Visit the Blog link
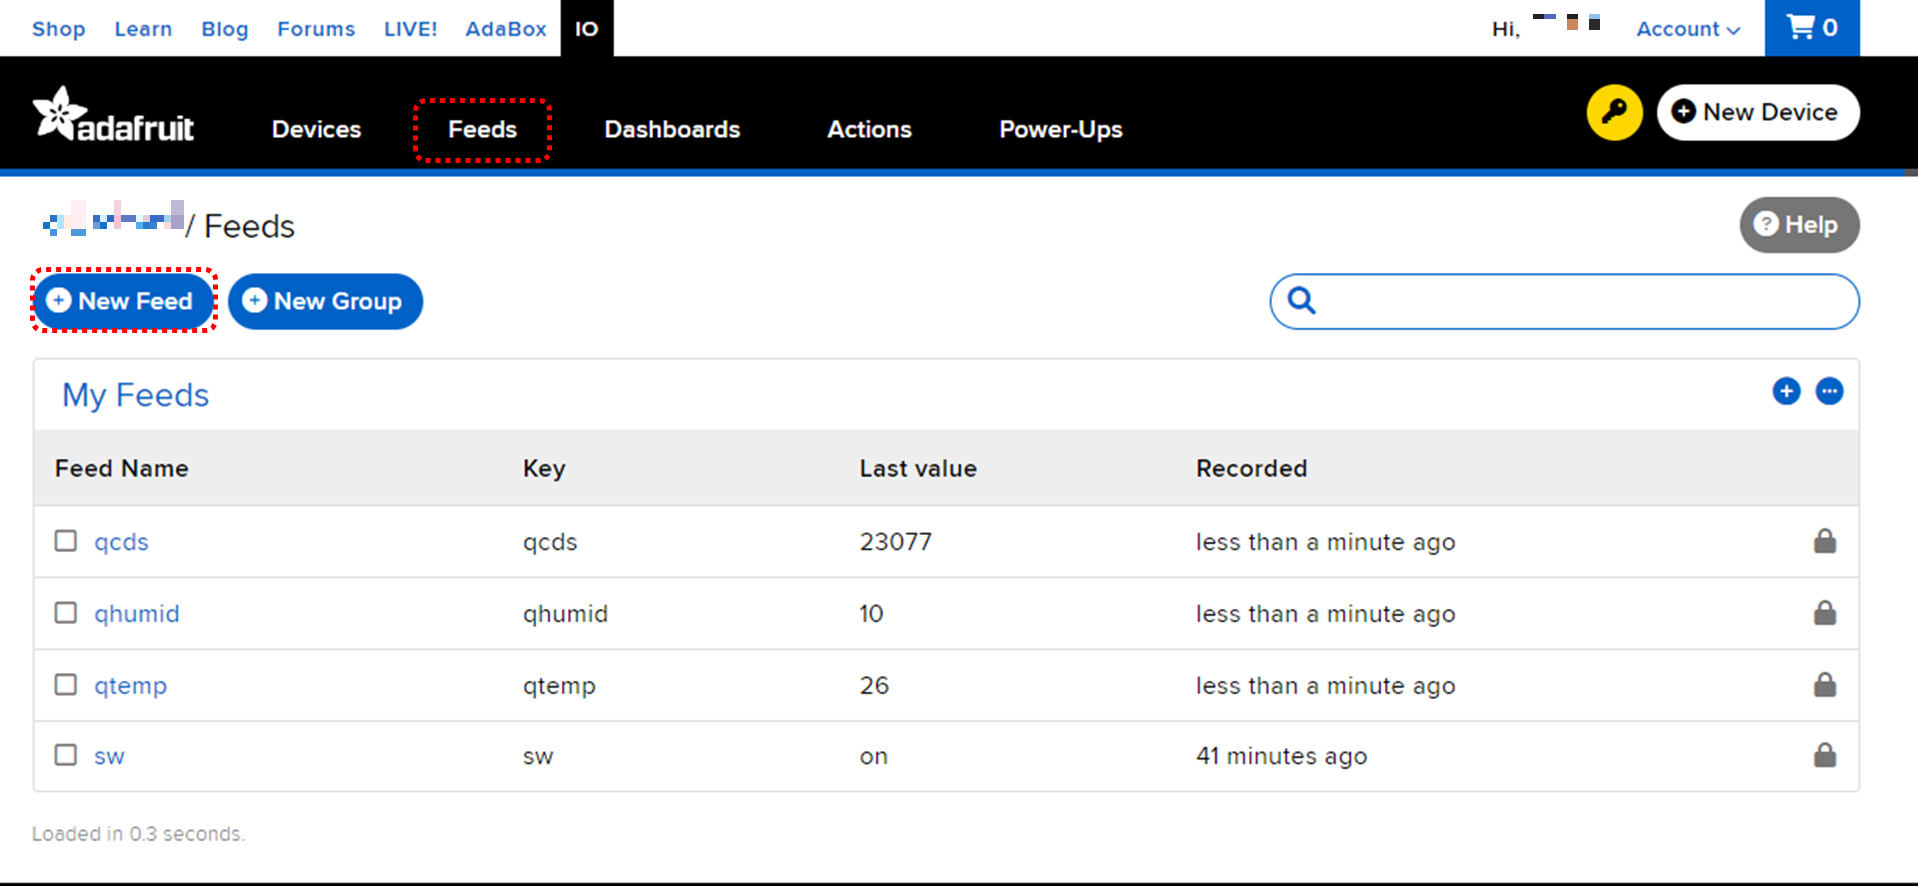1918x886 pixels. (225, 29)
